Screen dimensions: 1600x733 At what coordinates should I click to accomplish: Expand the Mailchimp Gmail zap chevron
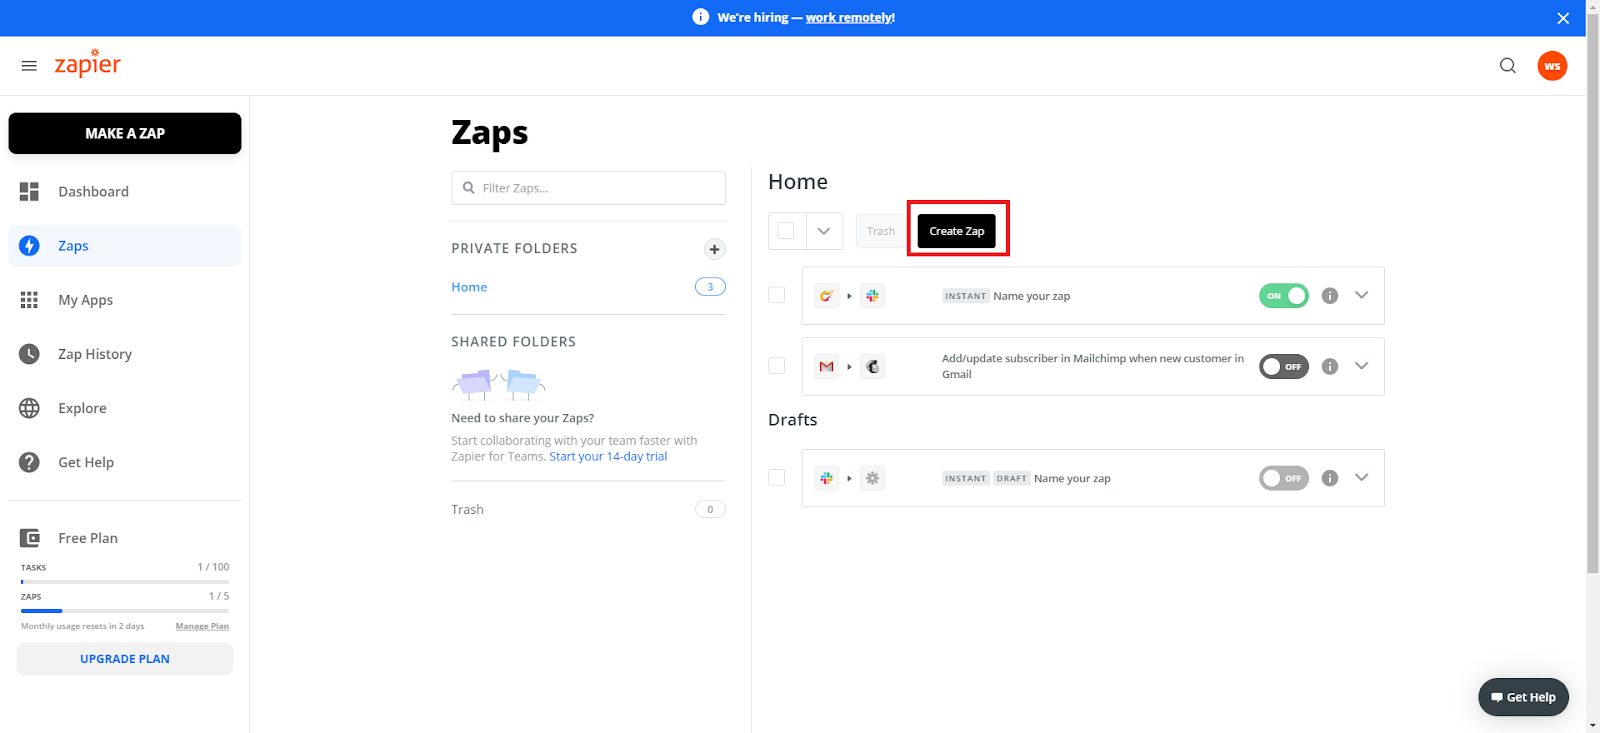(x=1361, y=366)
